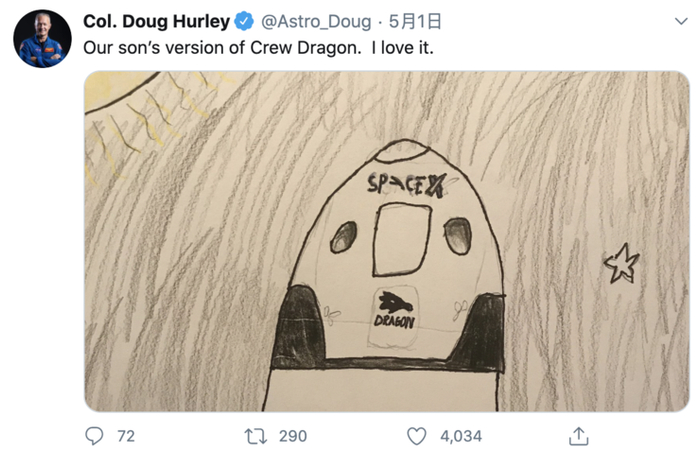
Task: Open the @Astro_Doug handle link
Action: pyautogui.click(x=316, y=21)
